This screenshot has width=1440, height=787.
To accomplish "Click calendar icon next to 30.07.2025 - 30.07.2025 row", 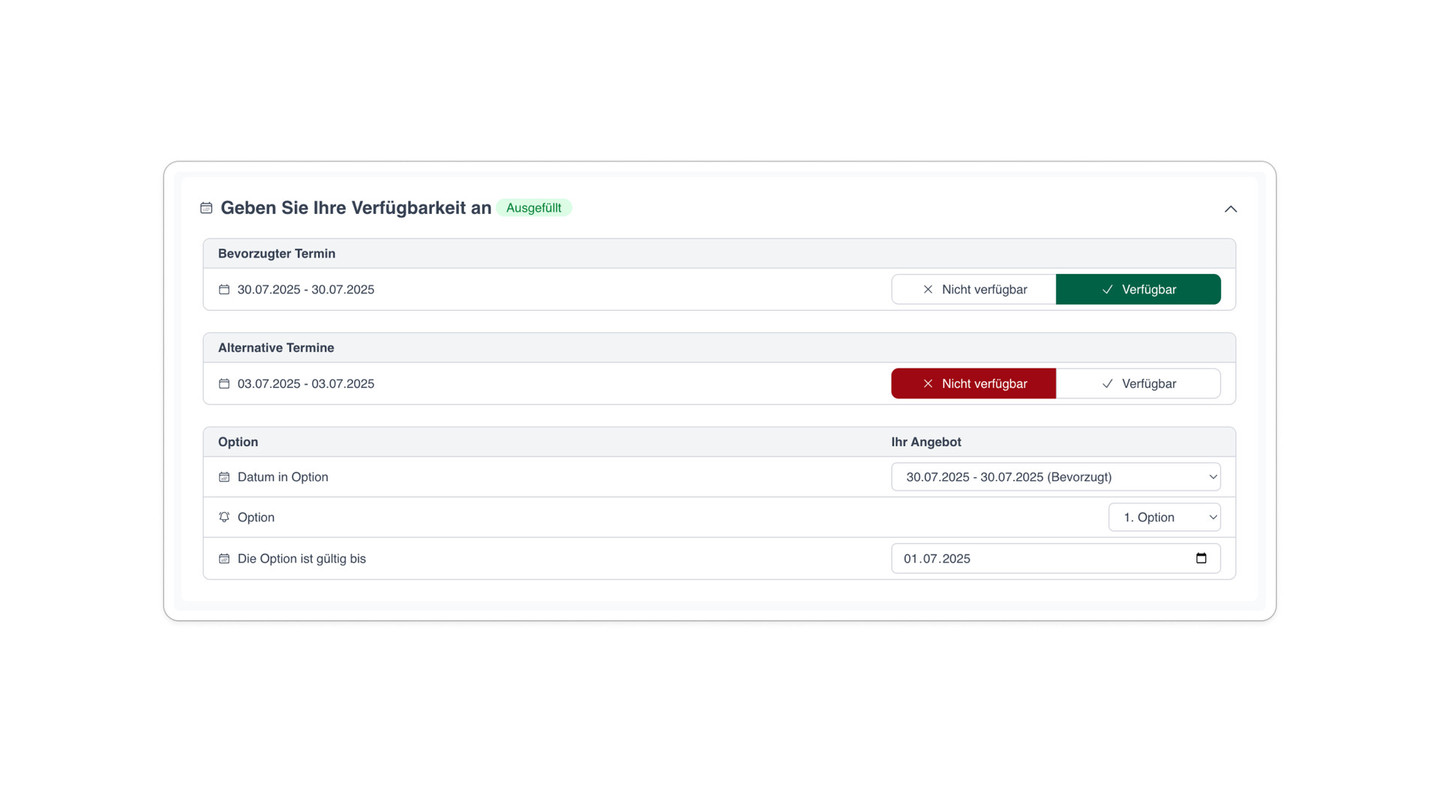I will (224, 290).
